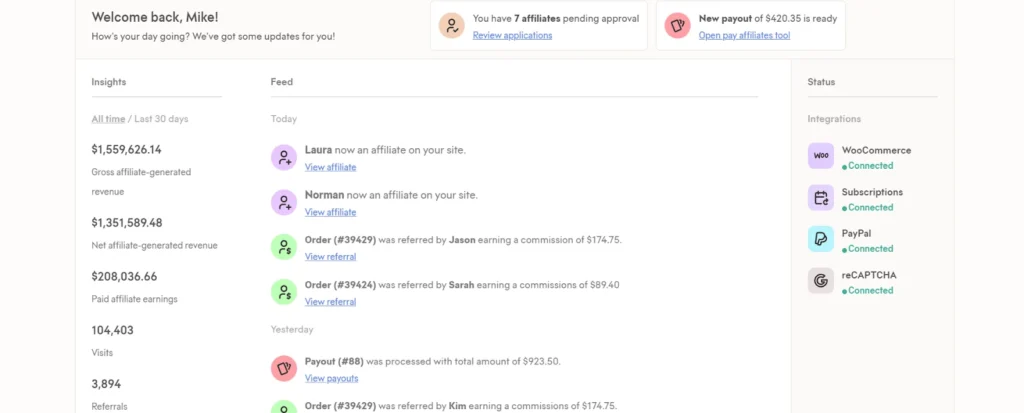View referral for Sarah's order #39424
1024x413 pixels.
(330, 302)
